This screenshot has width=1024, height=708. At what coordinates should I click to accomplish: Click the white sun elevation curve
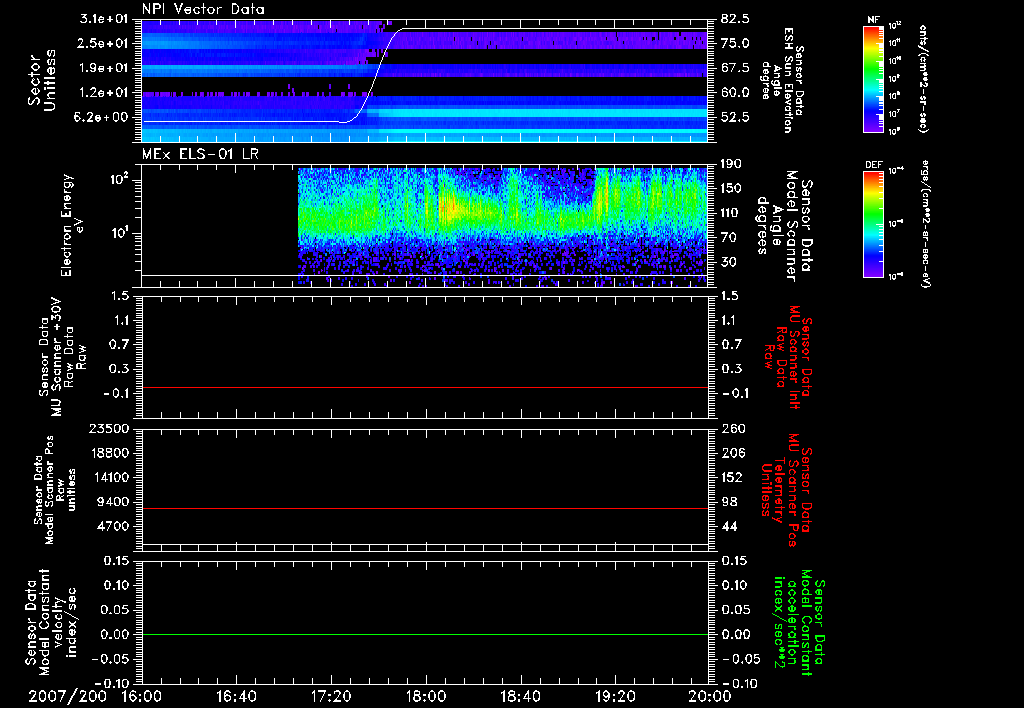click(x=376, y=76)
